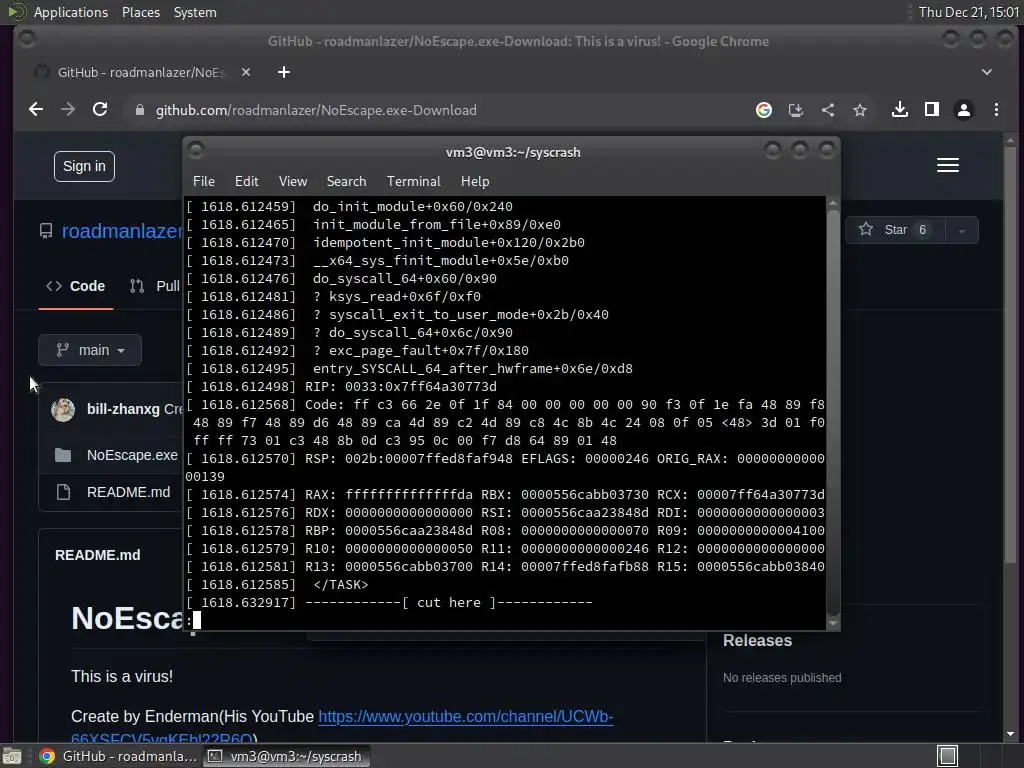Screen dimensions: 1024x768
Task: Click the README.md file icon
Action: point(63,492)
